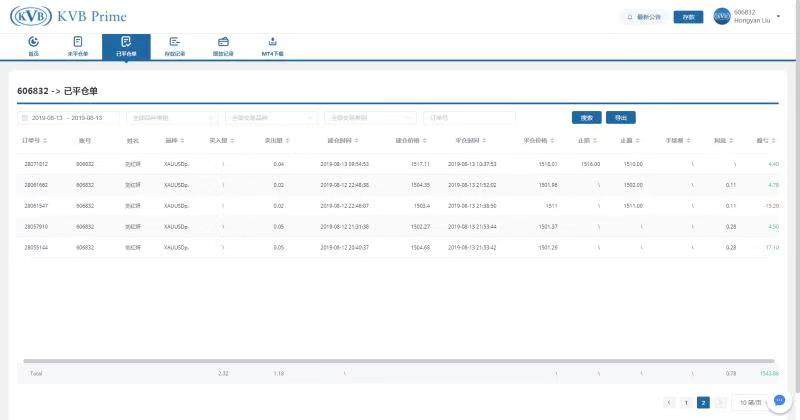The width and height of the screenshot is (800, 420).
Task: Click the date range picker field
Action: (70, 118)
